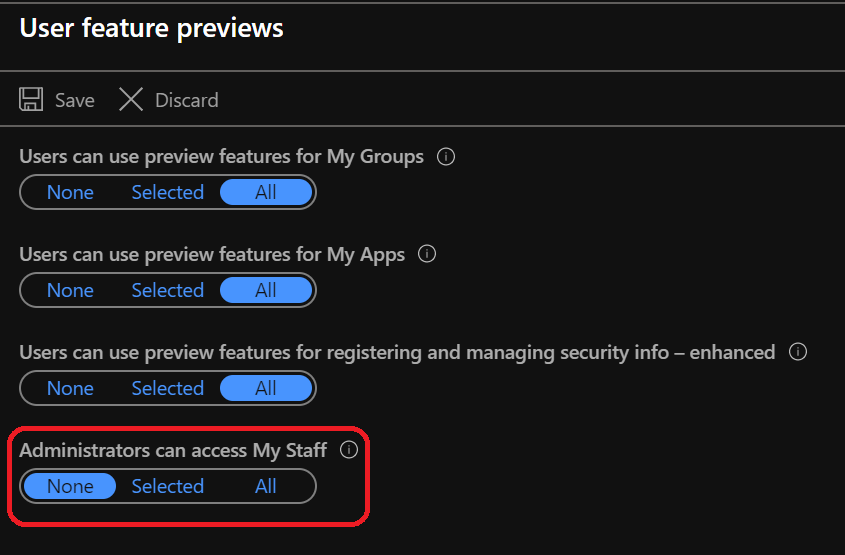Choose All for My Apps preview
Image resolution: width=845 pixels, height=555 pixels.
(x=266, y=291)
